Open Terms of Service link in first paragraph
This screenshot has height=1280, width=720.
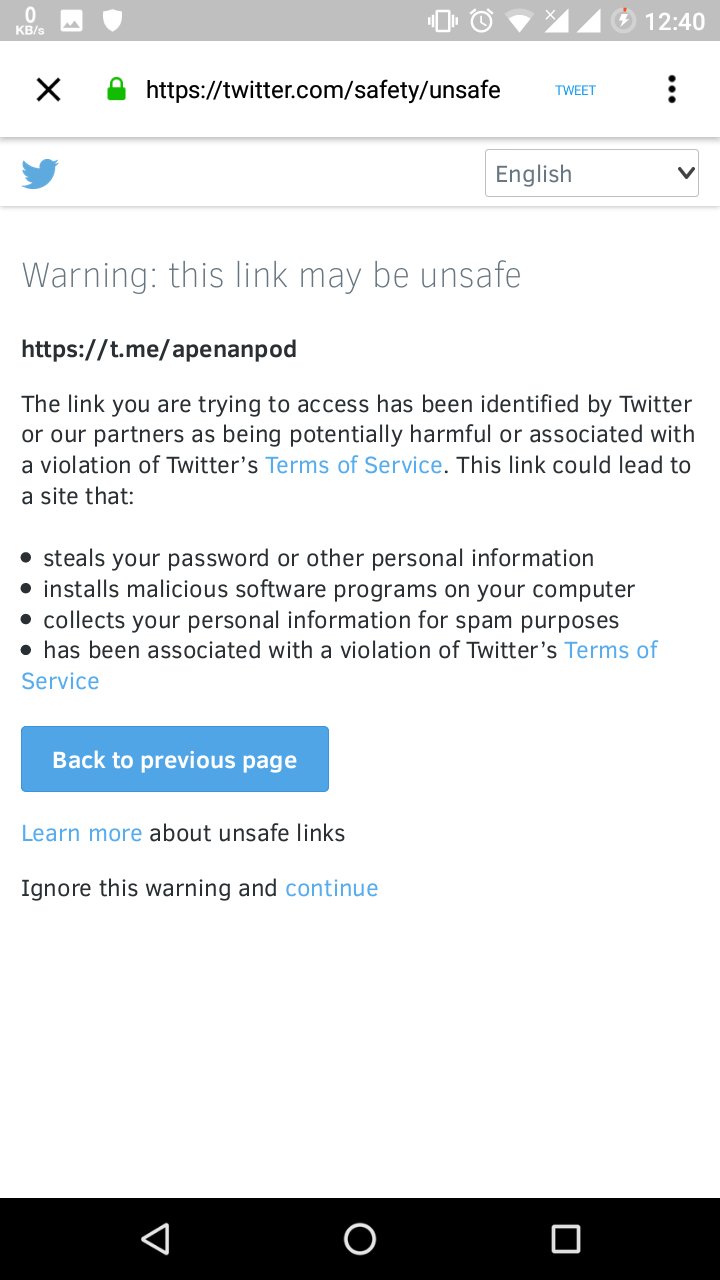point(354,465)
